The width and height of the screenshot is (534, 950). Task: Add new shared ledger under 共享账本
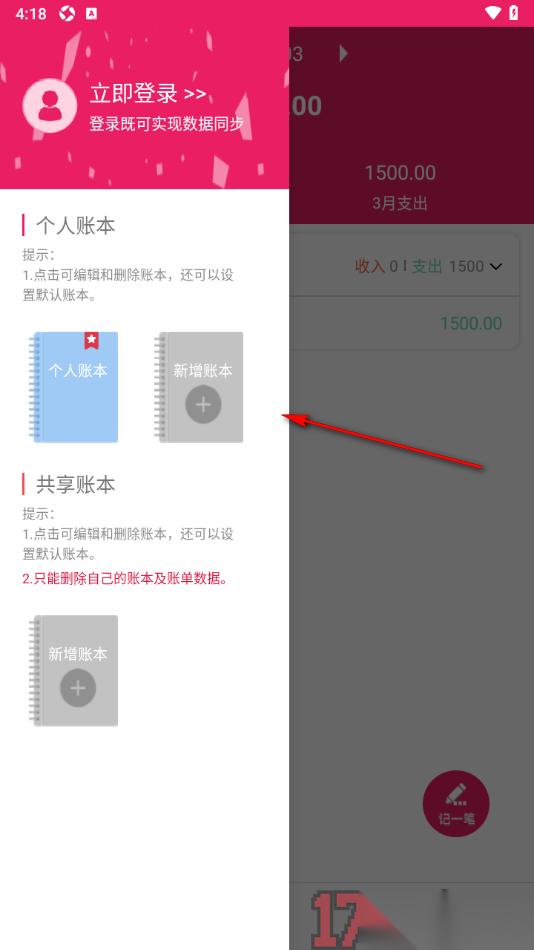coord(74,670)
